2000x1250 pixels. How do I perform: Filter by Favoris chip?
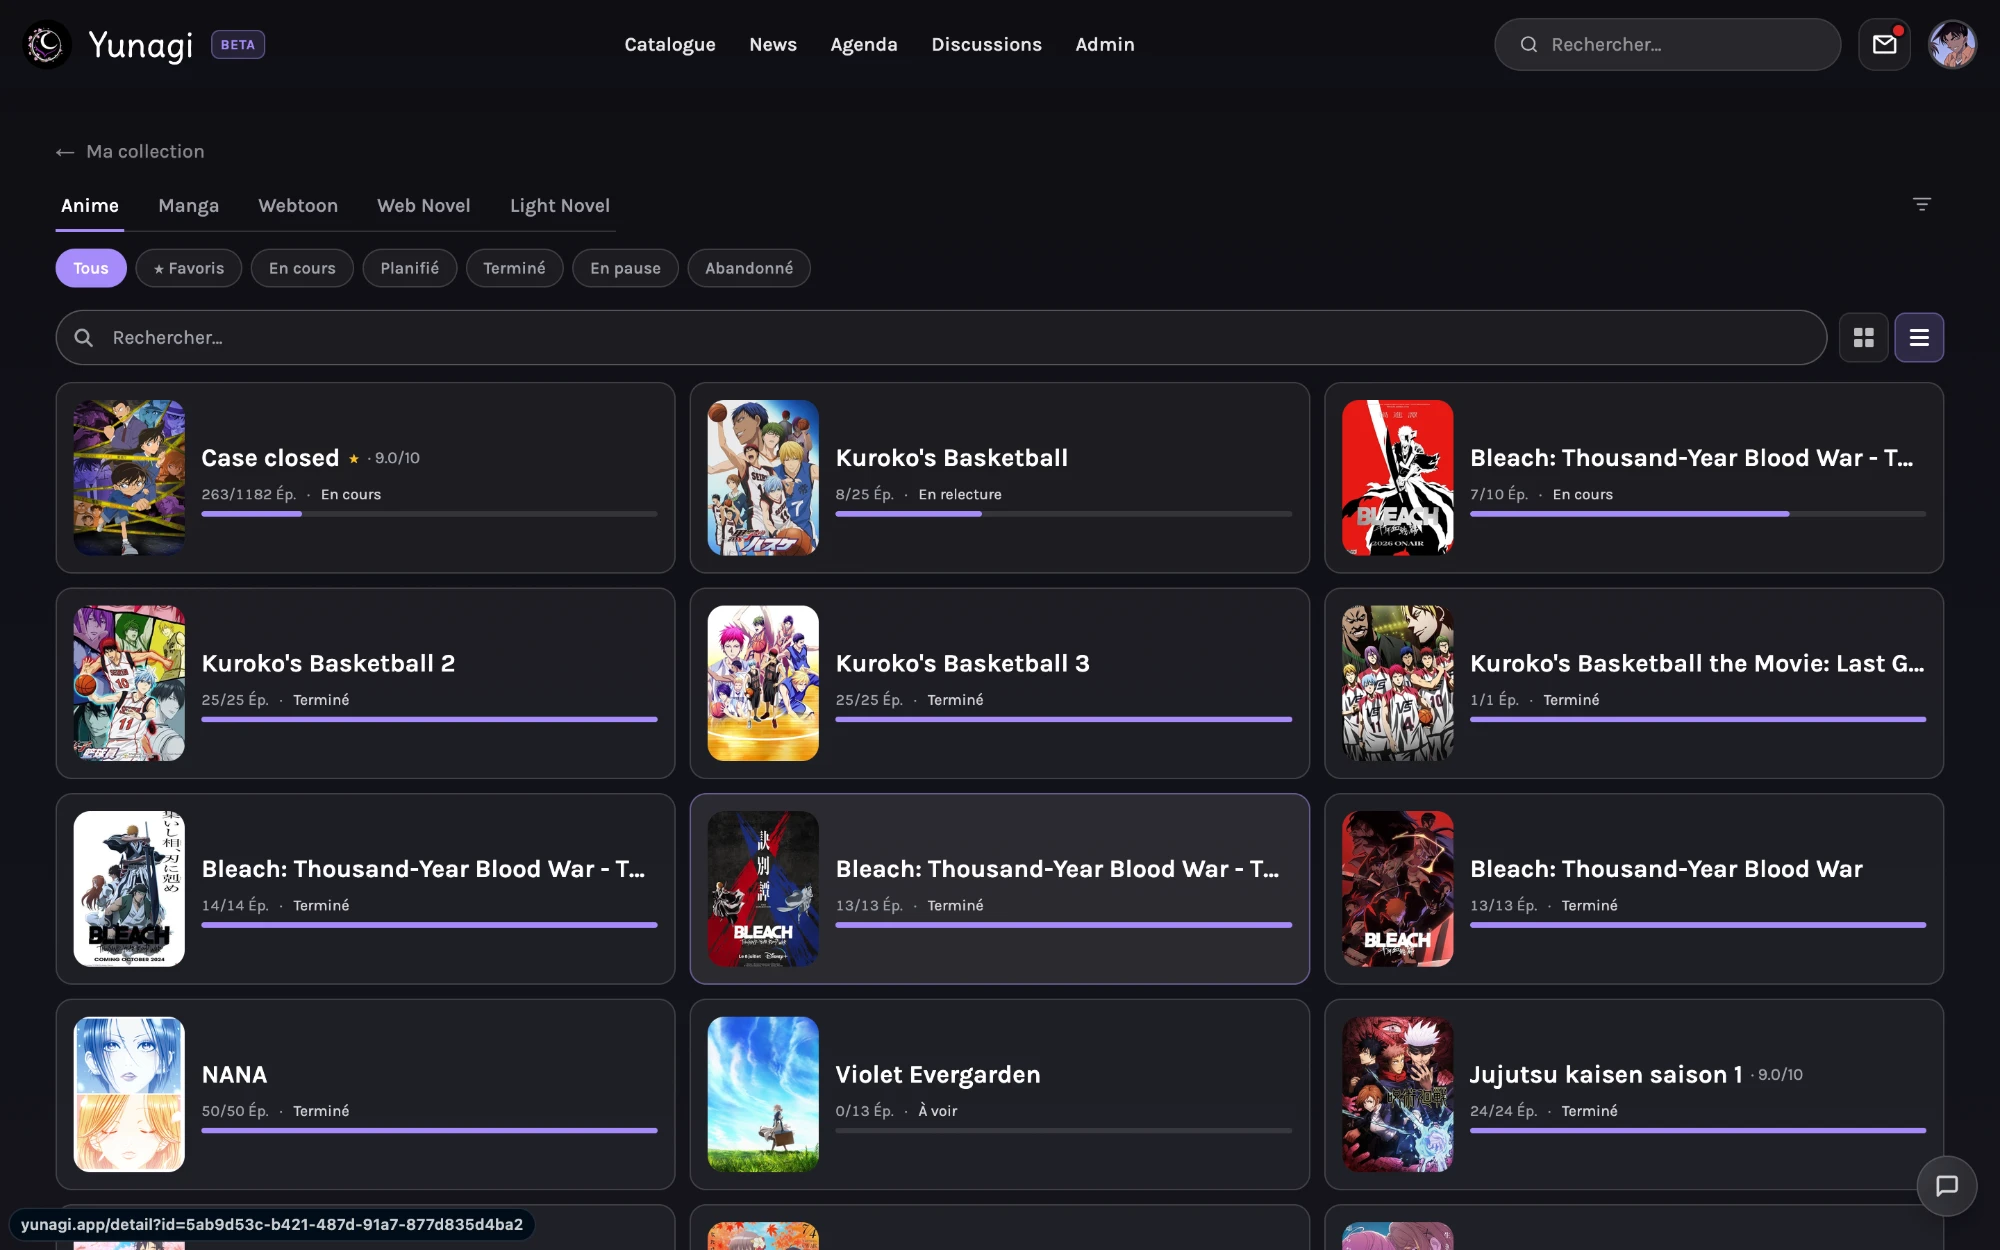(189, 268)
